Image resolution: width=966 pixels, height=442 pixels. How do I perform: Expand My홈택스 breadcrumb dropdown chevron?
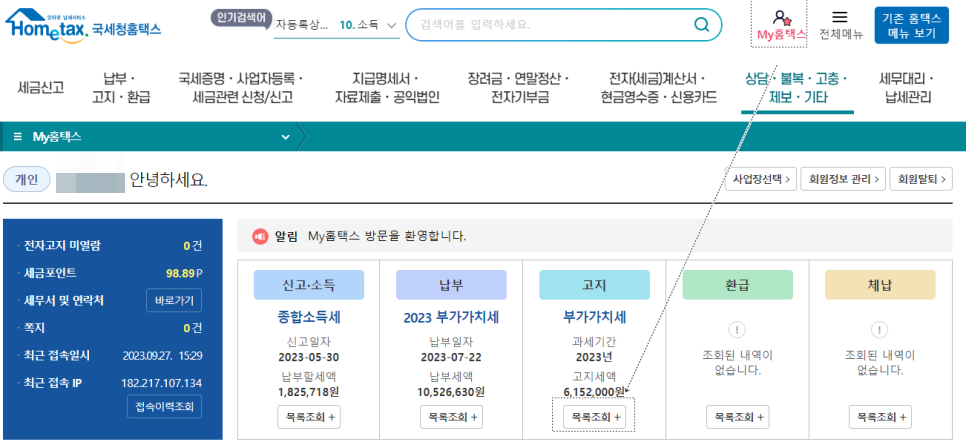pyautogui.click(x=285, y=137)
